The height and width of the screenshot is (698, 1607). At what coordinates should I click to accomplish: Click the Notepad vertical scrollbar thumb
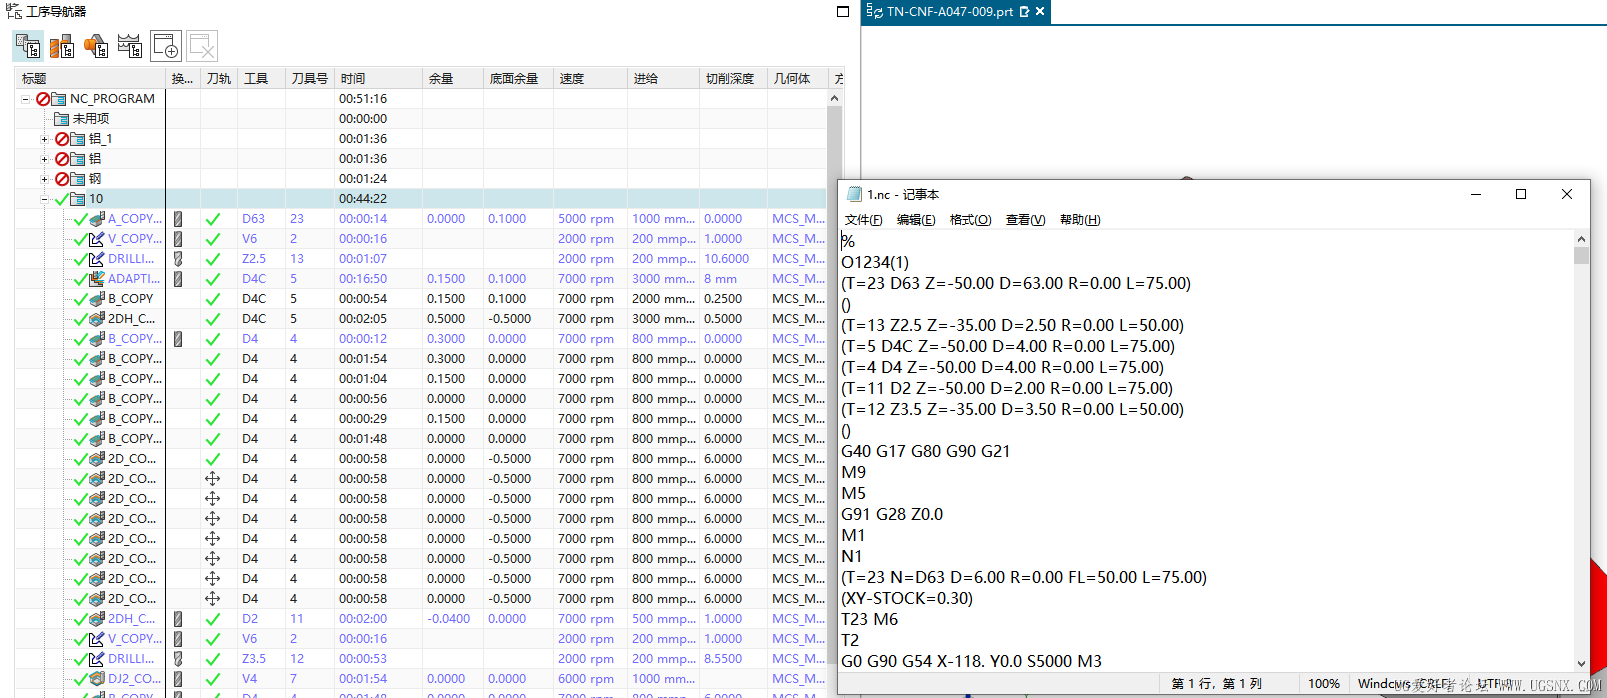tap(1581, 255)
